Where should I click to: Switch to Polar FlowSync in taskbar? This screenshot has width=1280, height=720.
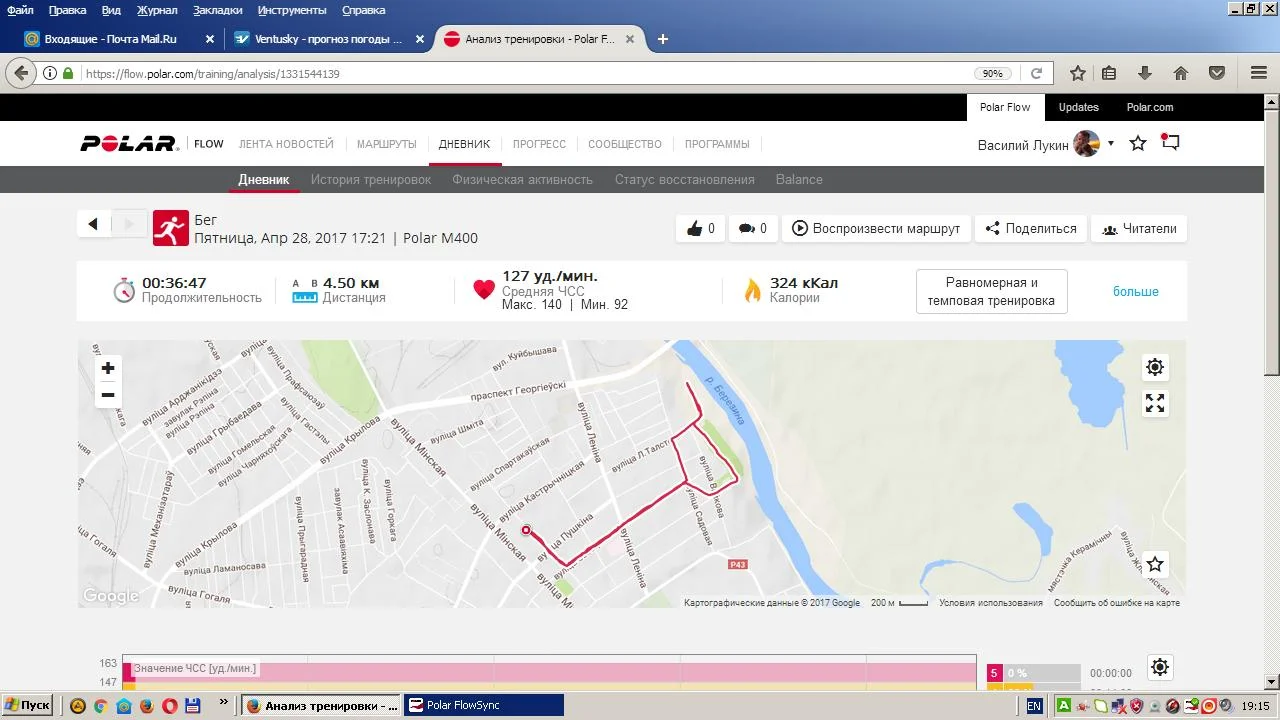[x=484, y=705]
